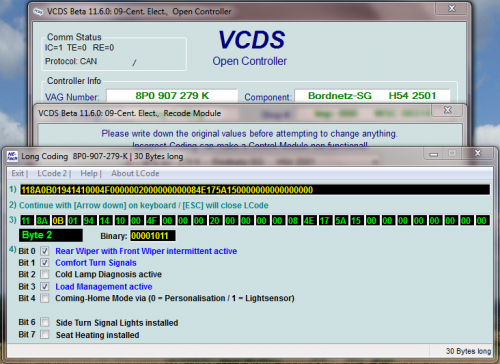Close the Recode Module dialog
This screenshot has height=364, width=500.
[448, 110]
